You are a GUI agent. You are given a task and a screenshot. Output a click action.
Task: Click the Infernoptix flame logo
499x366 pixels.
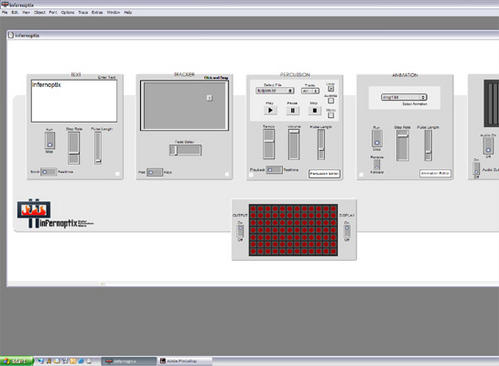pos(34,210)
